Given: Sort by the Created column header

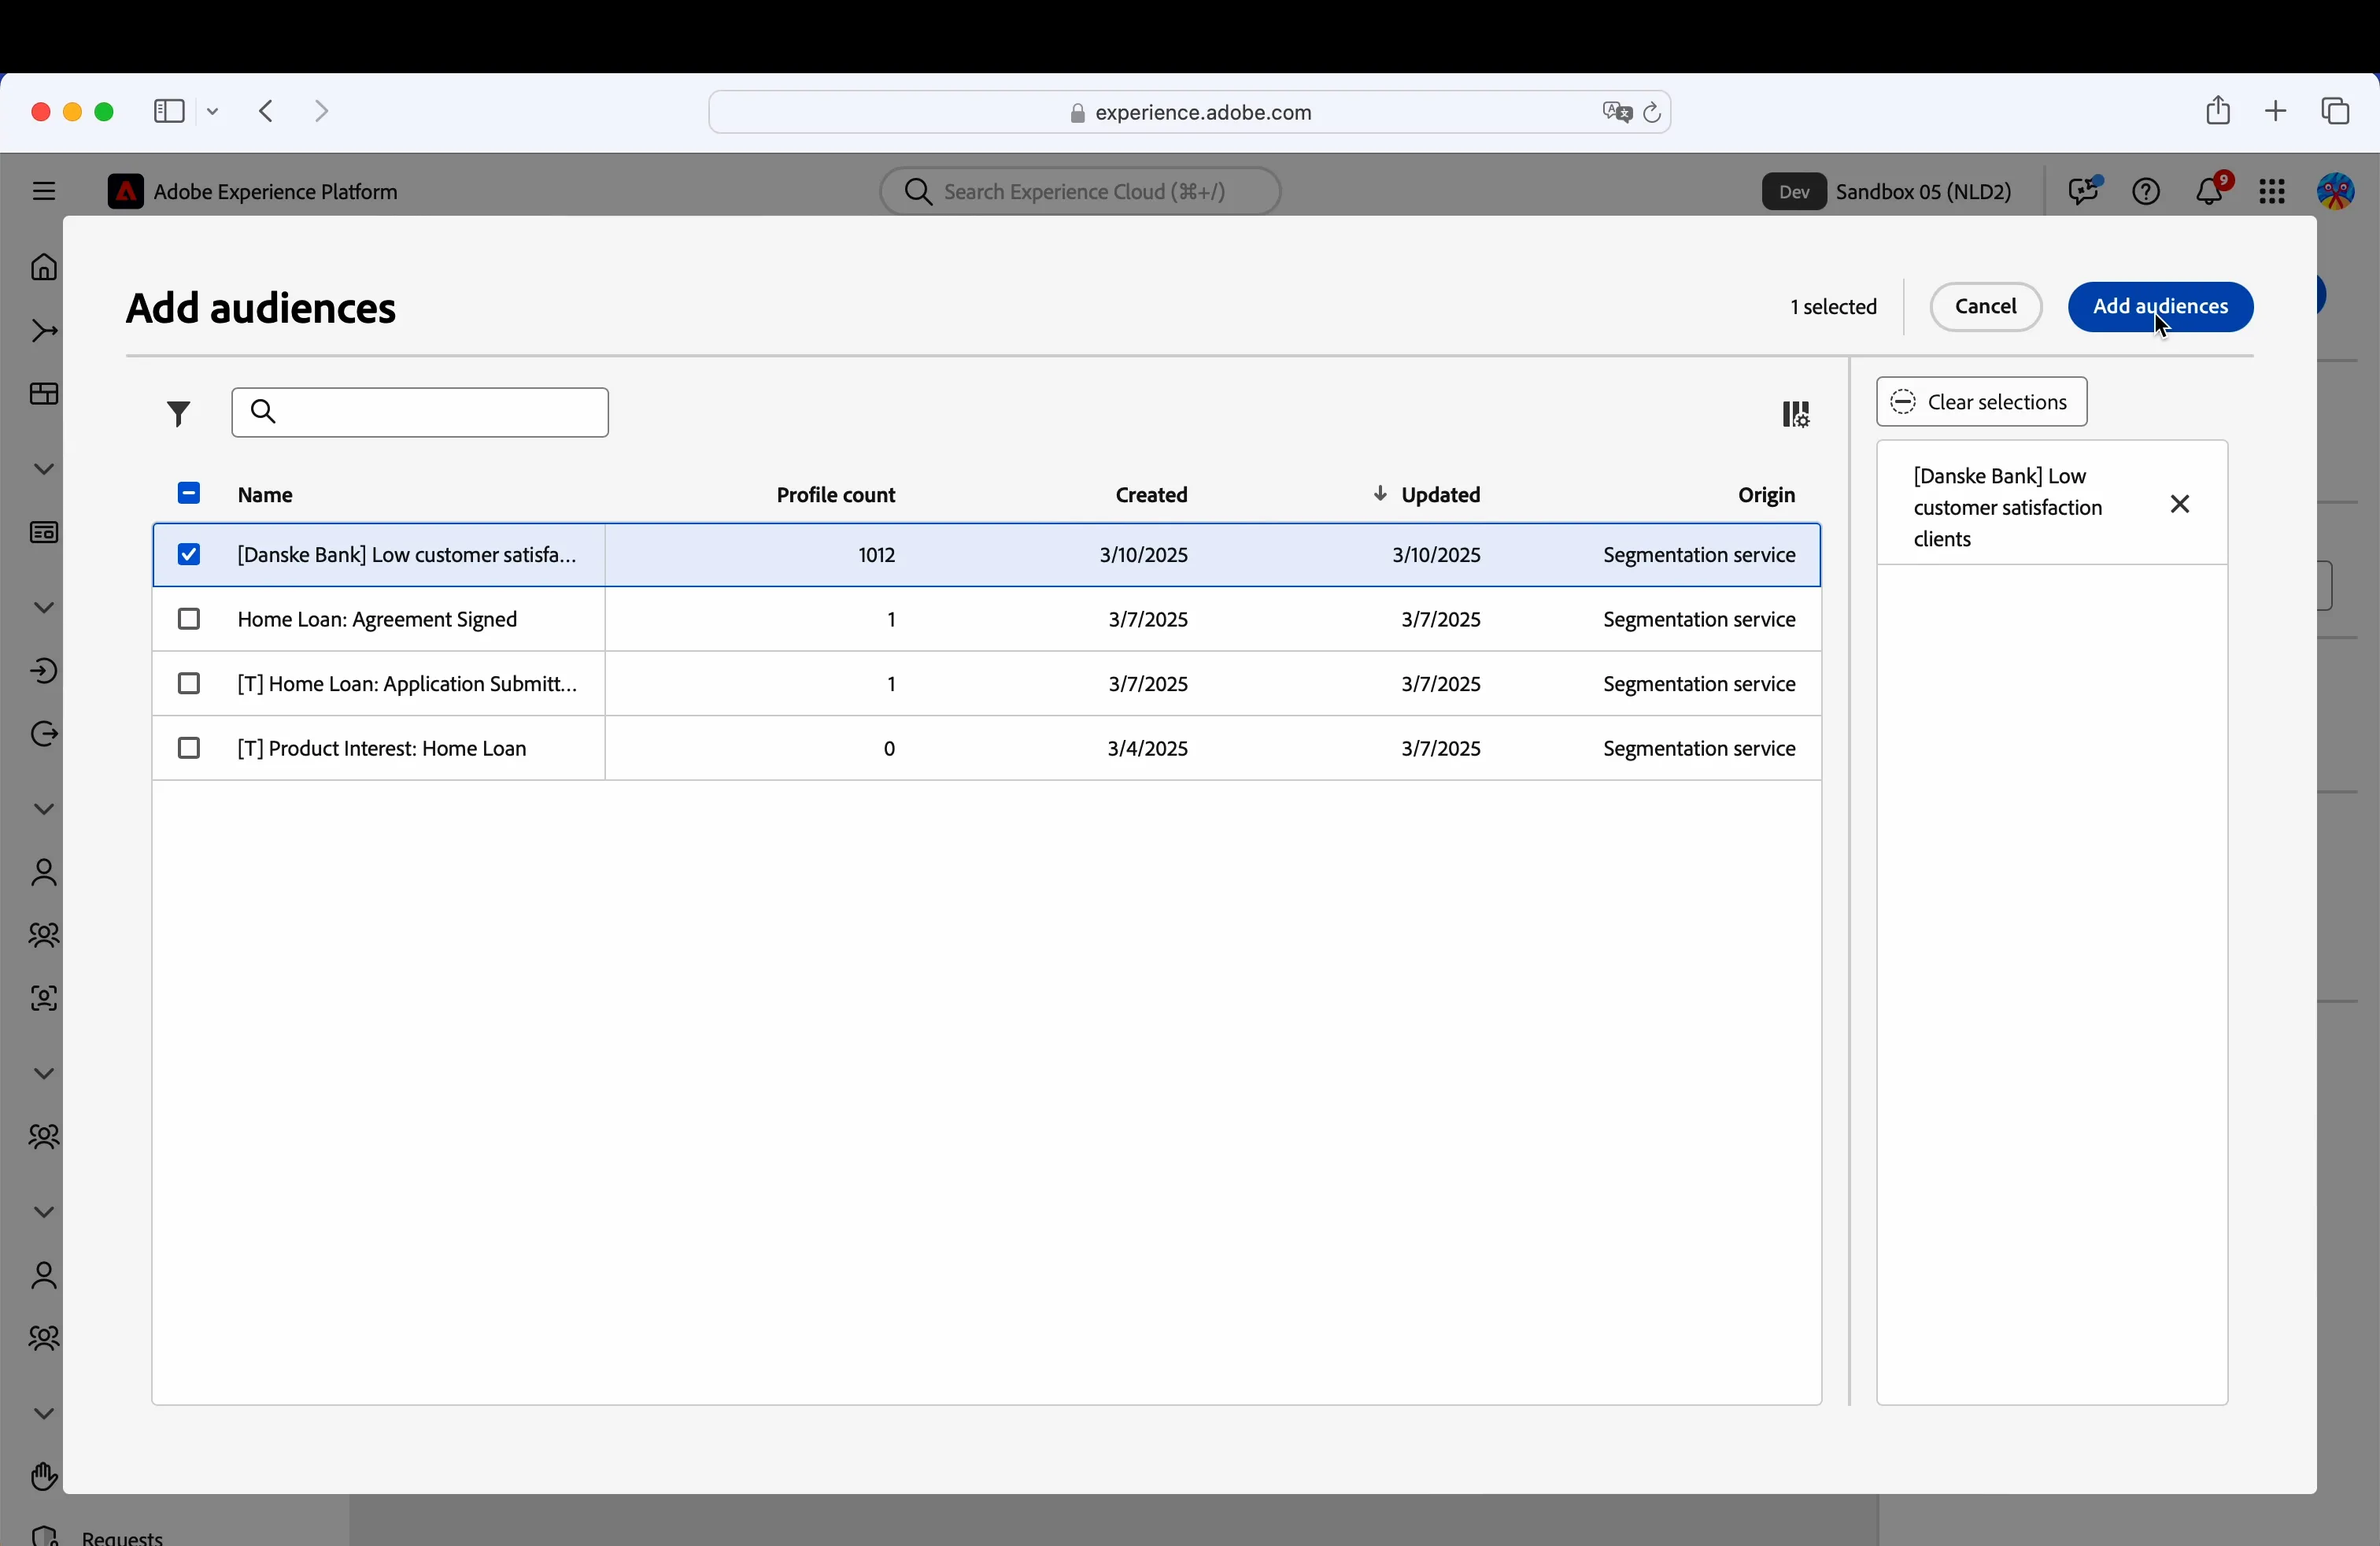Looking at the screenshot, I should [x=1152, y=495].
